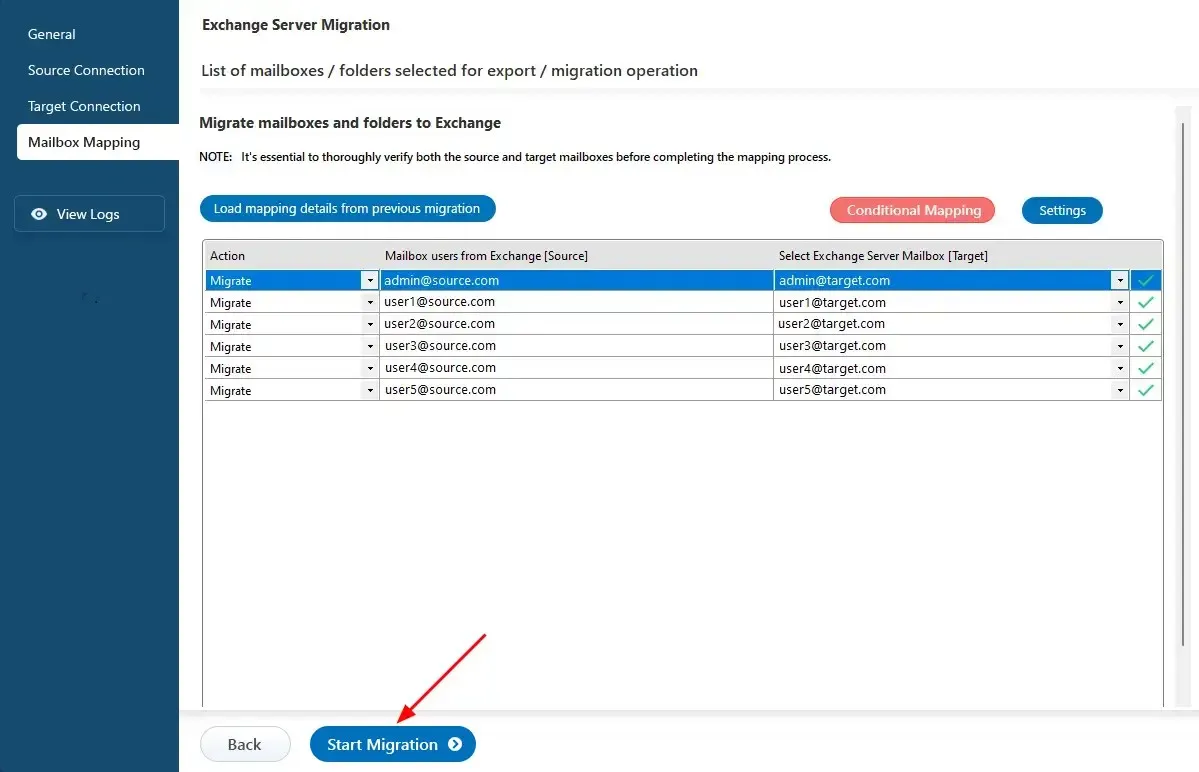Expand target mailbox dropdown for user1@target.com
Image resolution: width=1199 pixels, height=772 pixels.
point(1119,303)
